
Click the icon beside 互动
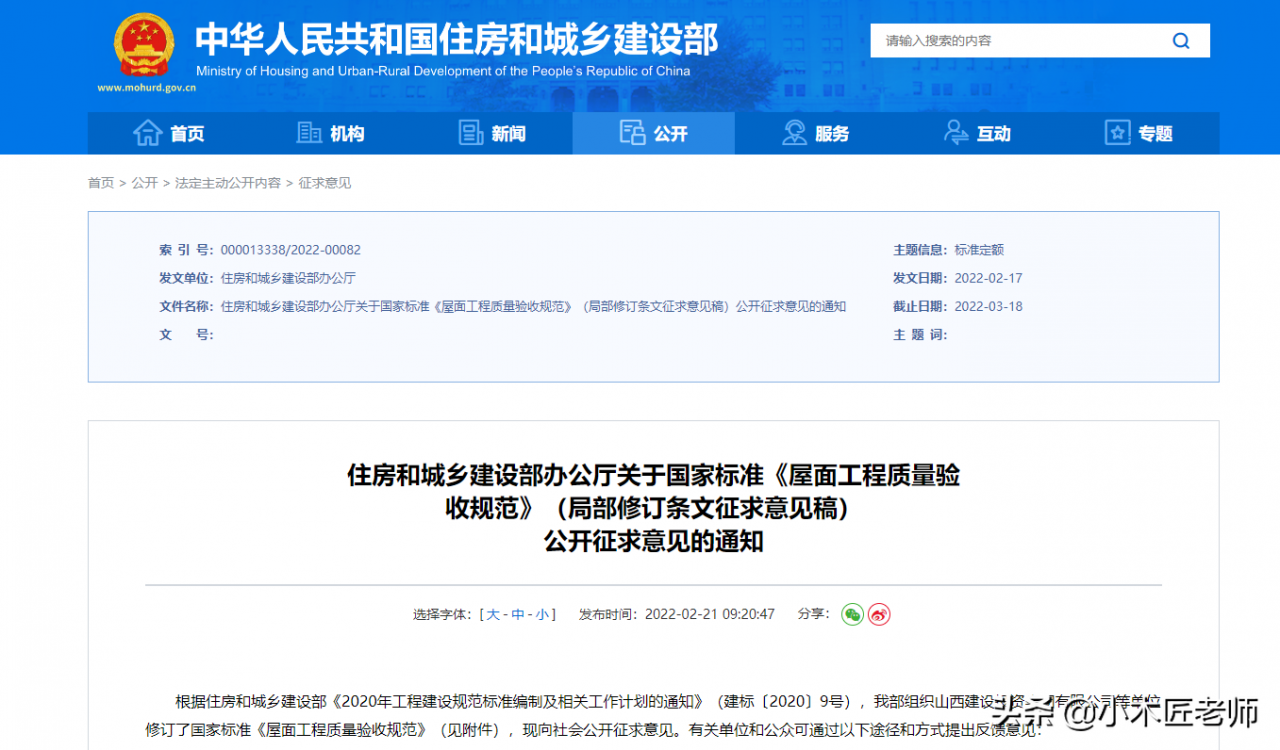pos(956,133)
